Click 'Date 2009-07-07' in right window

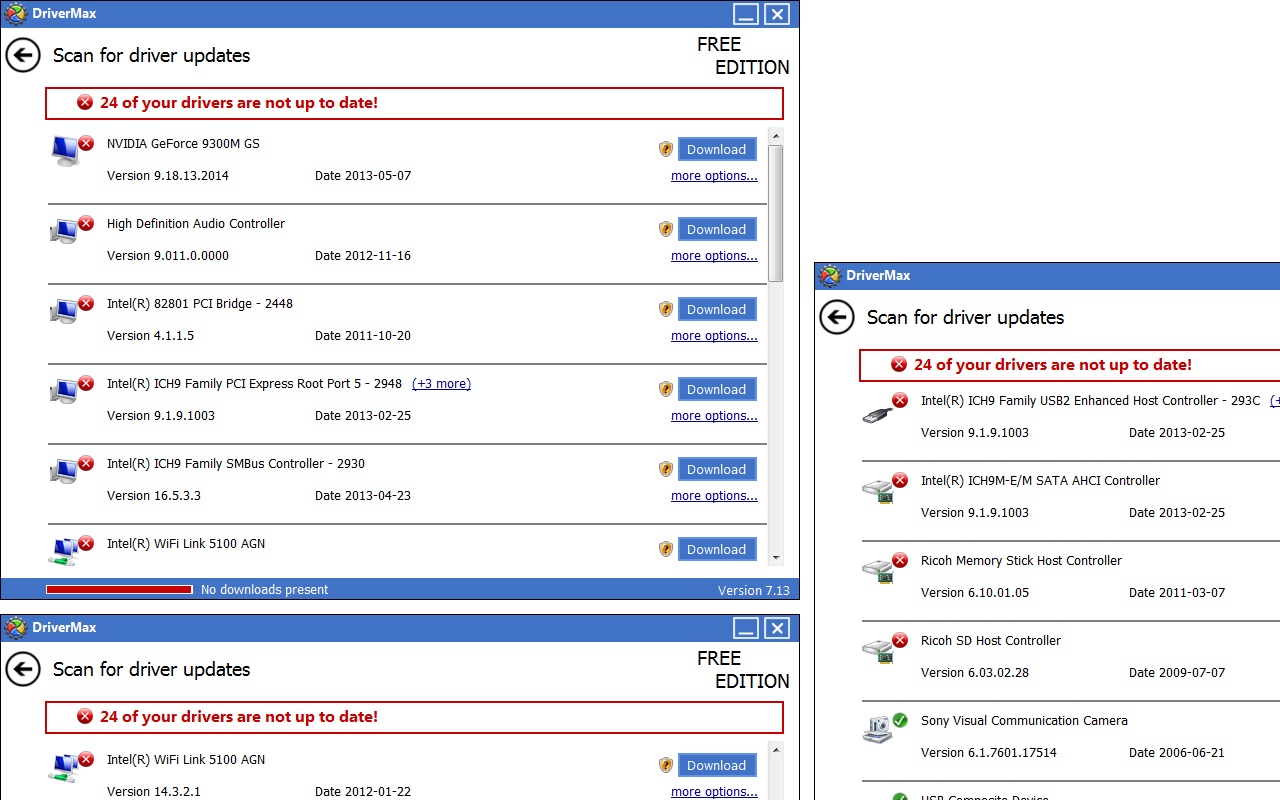[x=1177, y=673]
